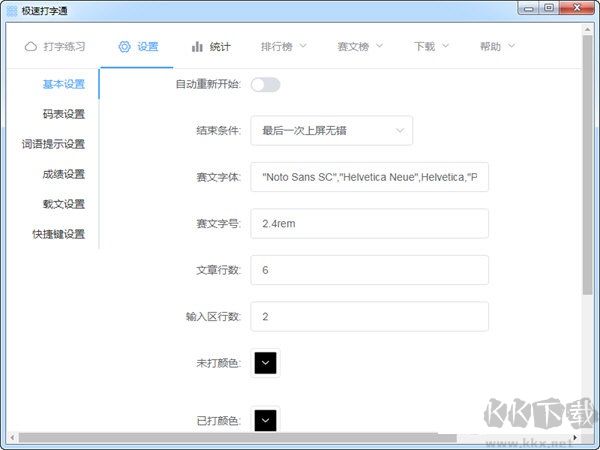This screenshot has width=600, height=450.
Task: Toggle the 自动重新开始 switch
Action: [x=265, y=85]
